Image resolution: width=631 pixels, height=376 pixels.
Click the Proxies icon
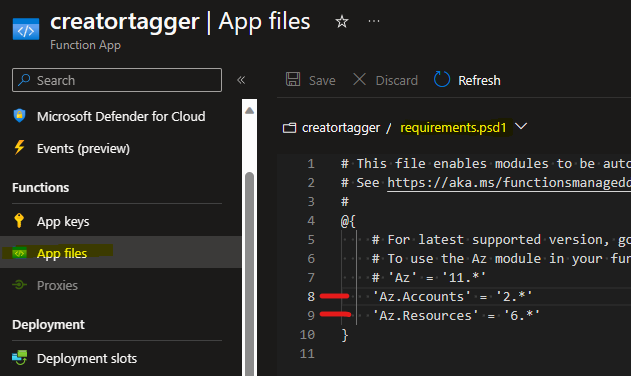click(x=19, y=285)
